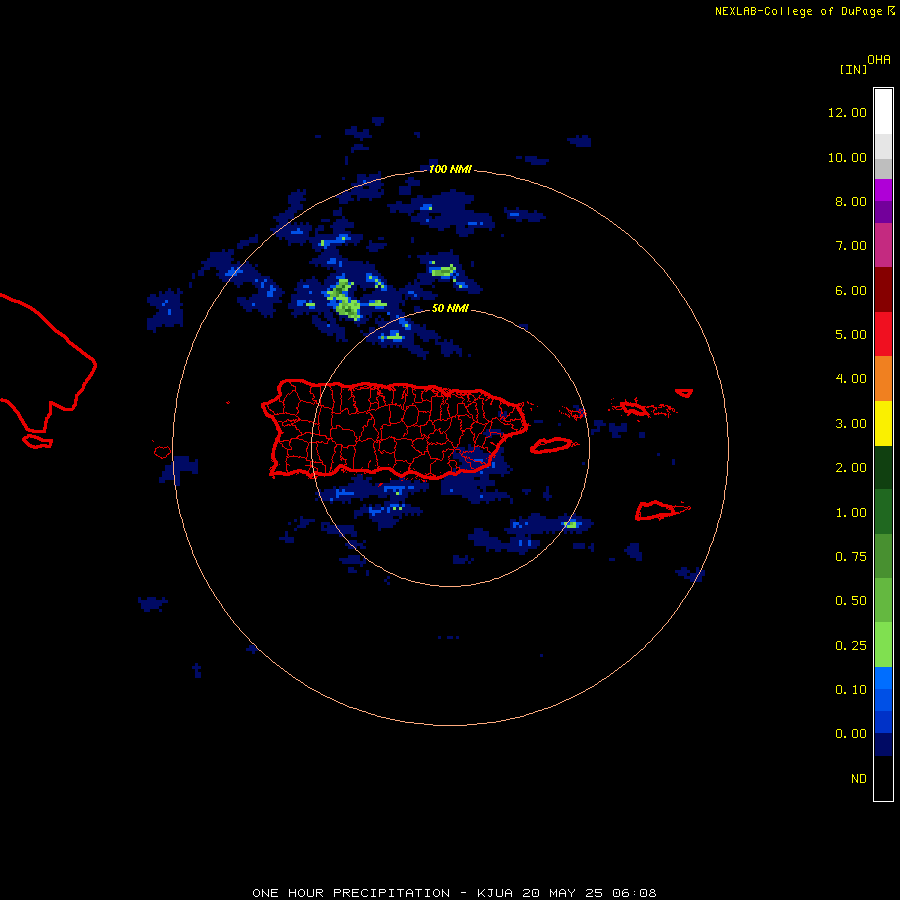This screenshot has height=900, width=900.
Task: Click the Puerto Rico main island outline
Action: pyautogui.click(x=394, y=429)
